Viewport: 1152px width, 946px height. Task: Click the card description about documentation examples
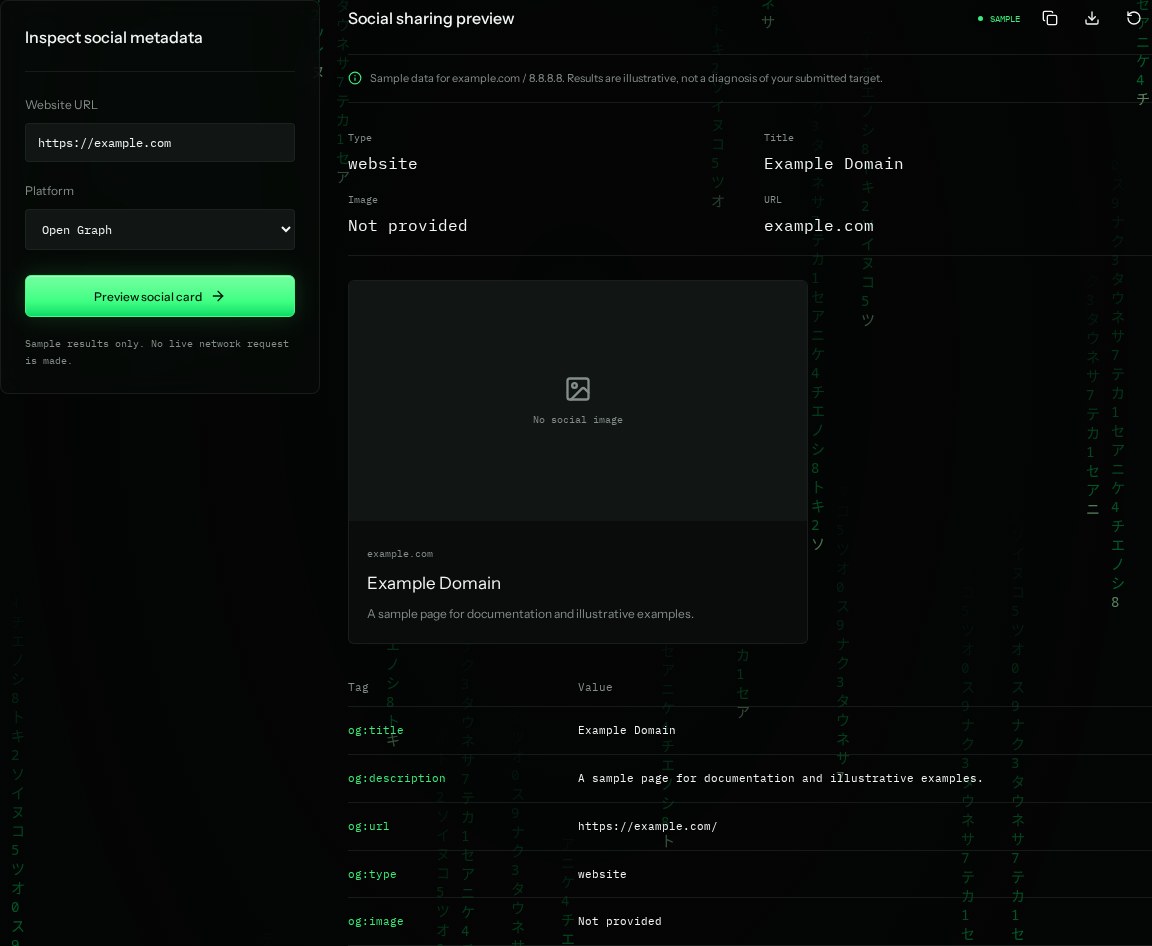[x=530, y=614]
